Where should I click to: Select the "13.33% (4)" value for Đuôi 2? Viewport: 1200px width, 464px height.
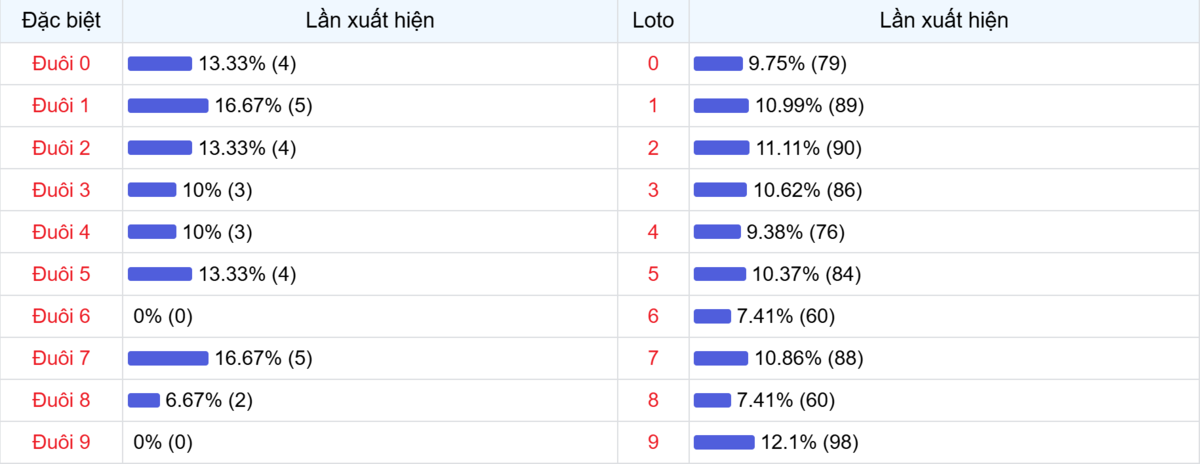[x=247, y=148]
